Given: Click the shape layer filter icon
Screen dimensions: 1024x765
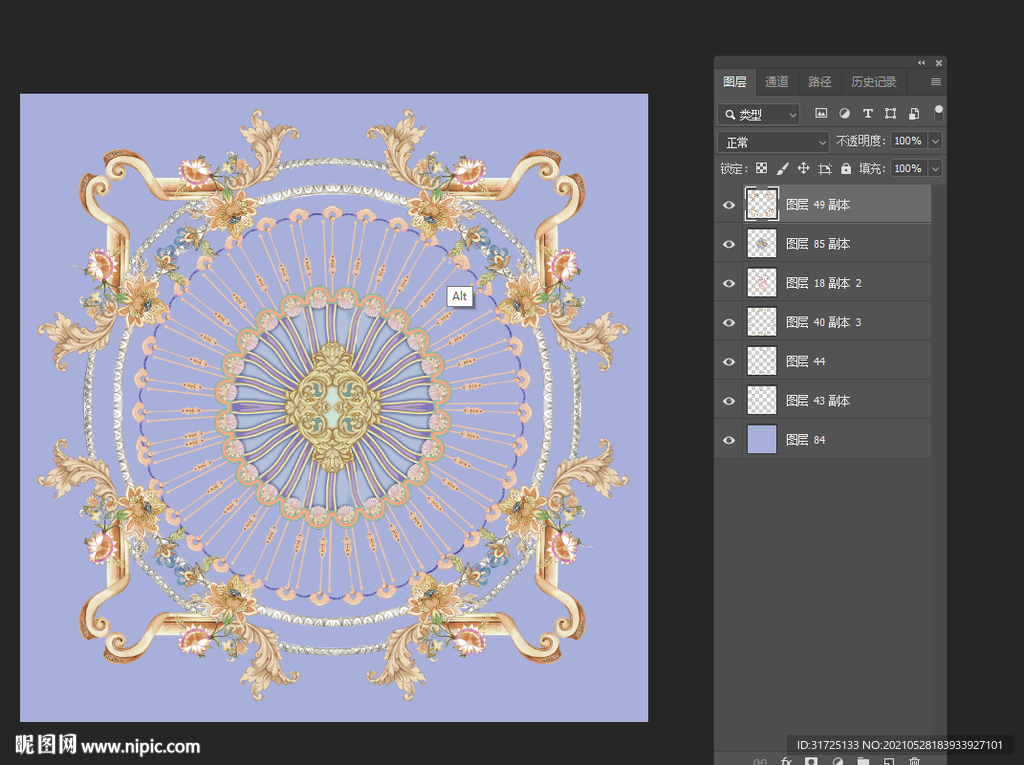Looking at the screenshot, I should click(890, 114).
